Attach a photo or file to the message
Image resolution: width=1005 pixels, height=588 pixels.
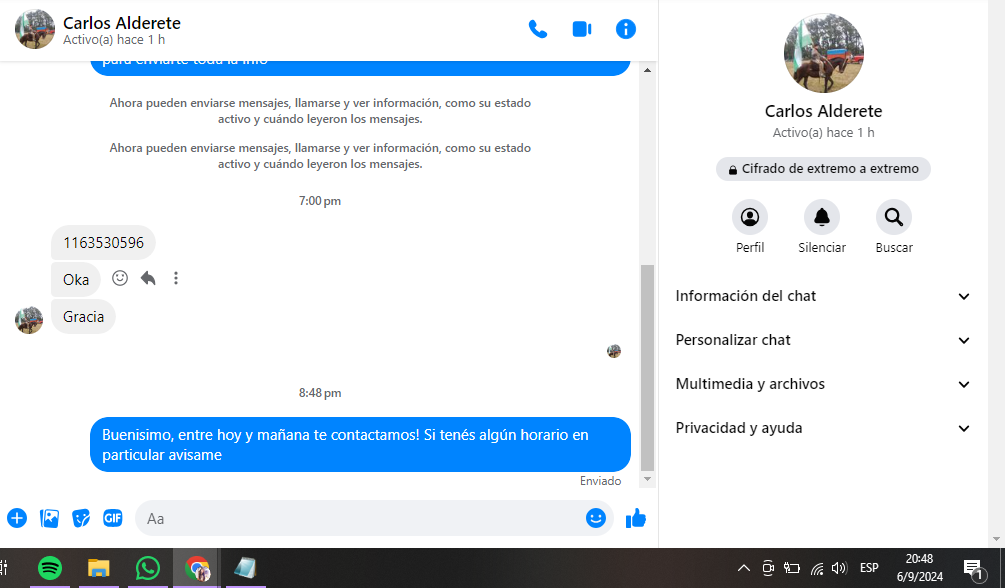coord(49,518)
